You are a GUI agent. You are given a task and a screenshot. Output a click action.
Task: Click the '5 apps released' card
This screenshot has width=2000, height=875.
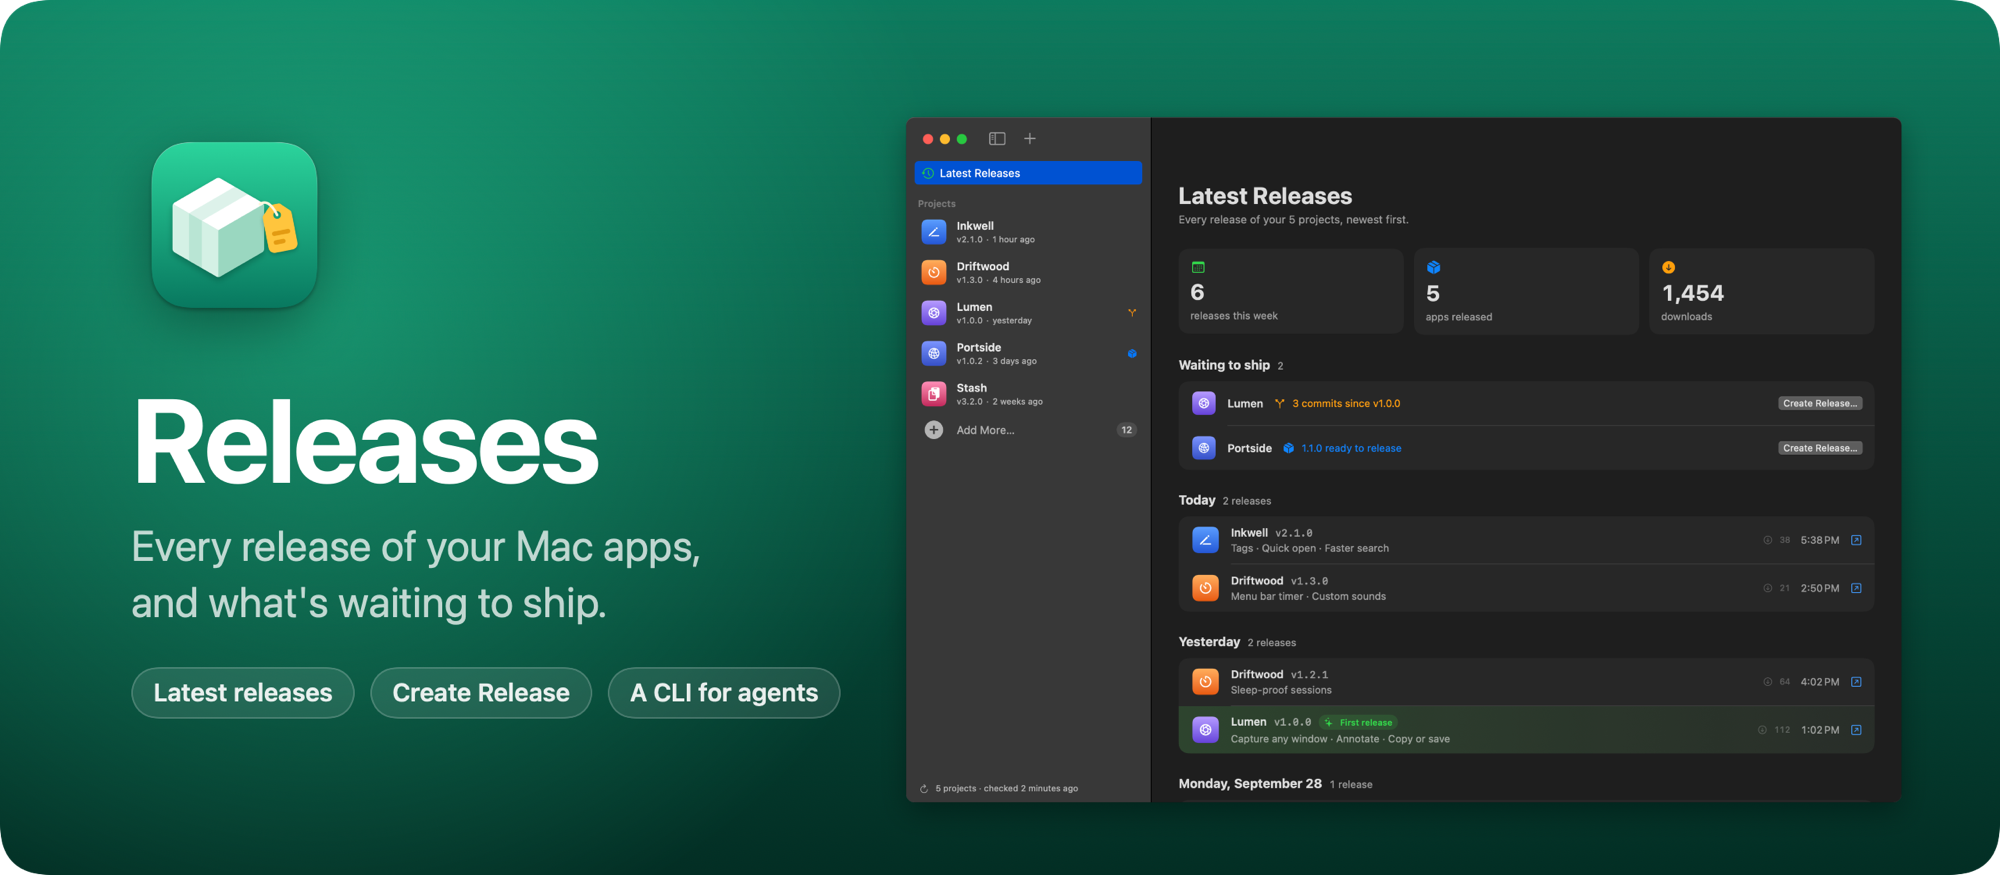click(1526, 291)
